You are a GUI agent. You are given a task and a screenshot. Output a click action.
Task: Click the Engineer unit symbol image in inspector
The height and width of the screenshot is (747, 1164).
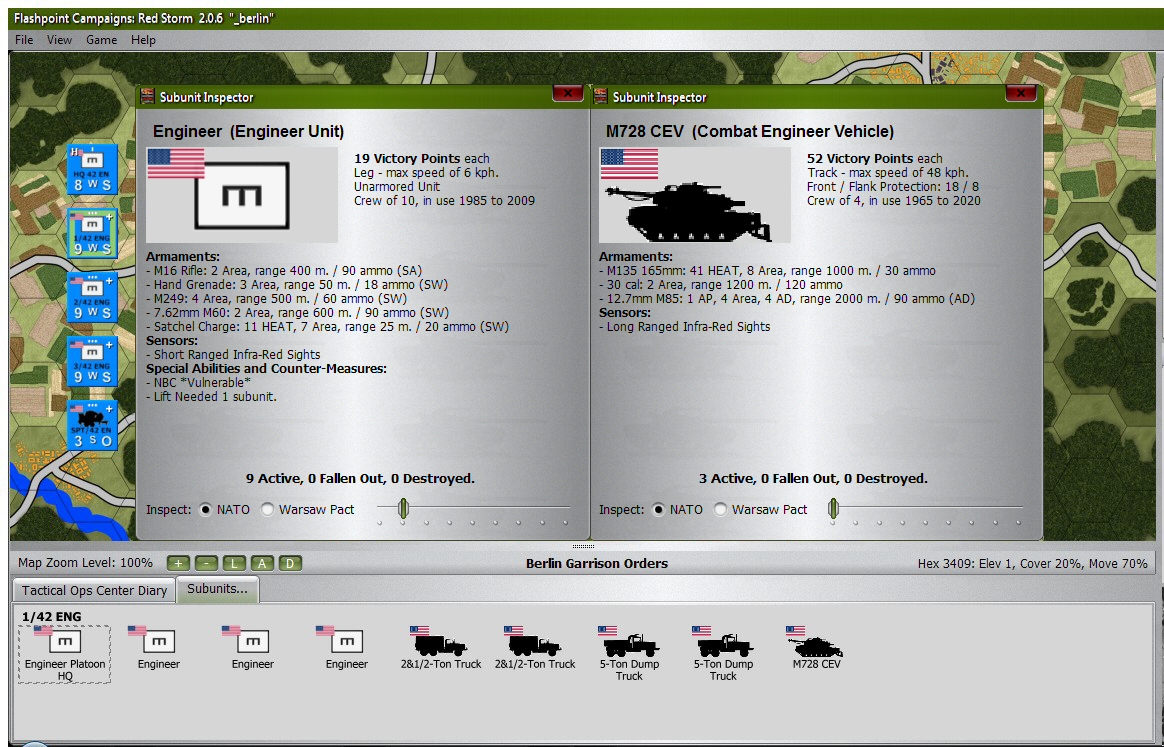click(x=242, y=195)
